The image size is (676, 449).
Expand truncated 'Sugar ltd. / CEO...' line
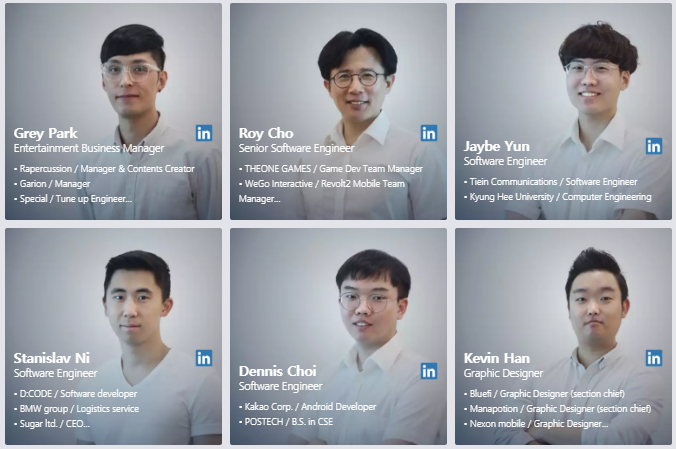tap(52, 424)
